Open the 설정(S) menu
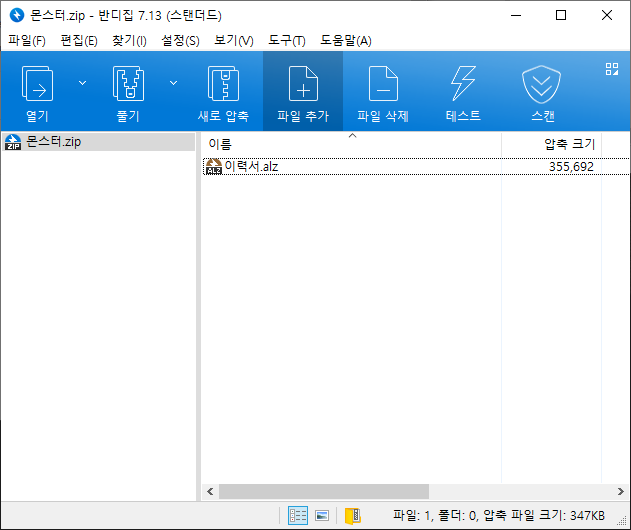Screen dimensions: 631x530 [x=180, y=40]
